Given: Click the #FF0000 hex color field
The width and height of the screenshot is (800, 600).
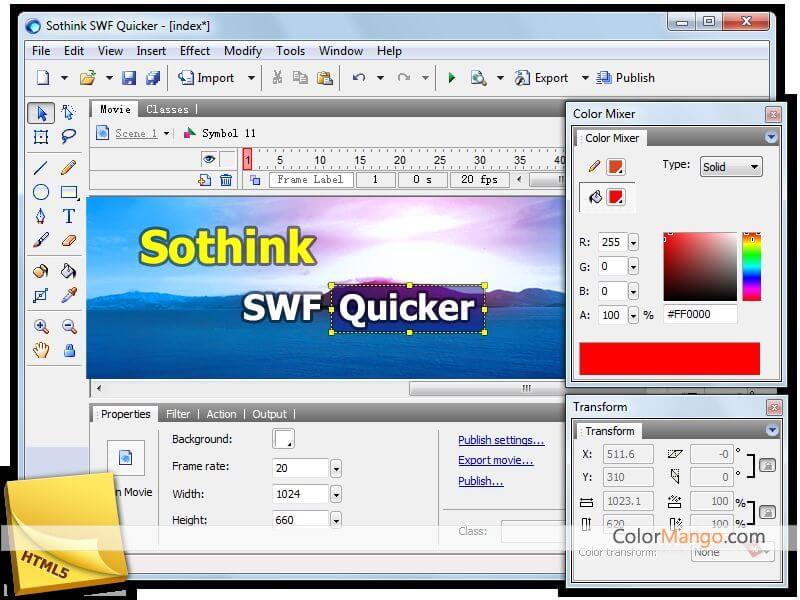Looking at the screenshot, I should (x=700, y=314).
